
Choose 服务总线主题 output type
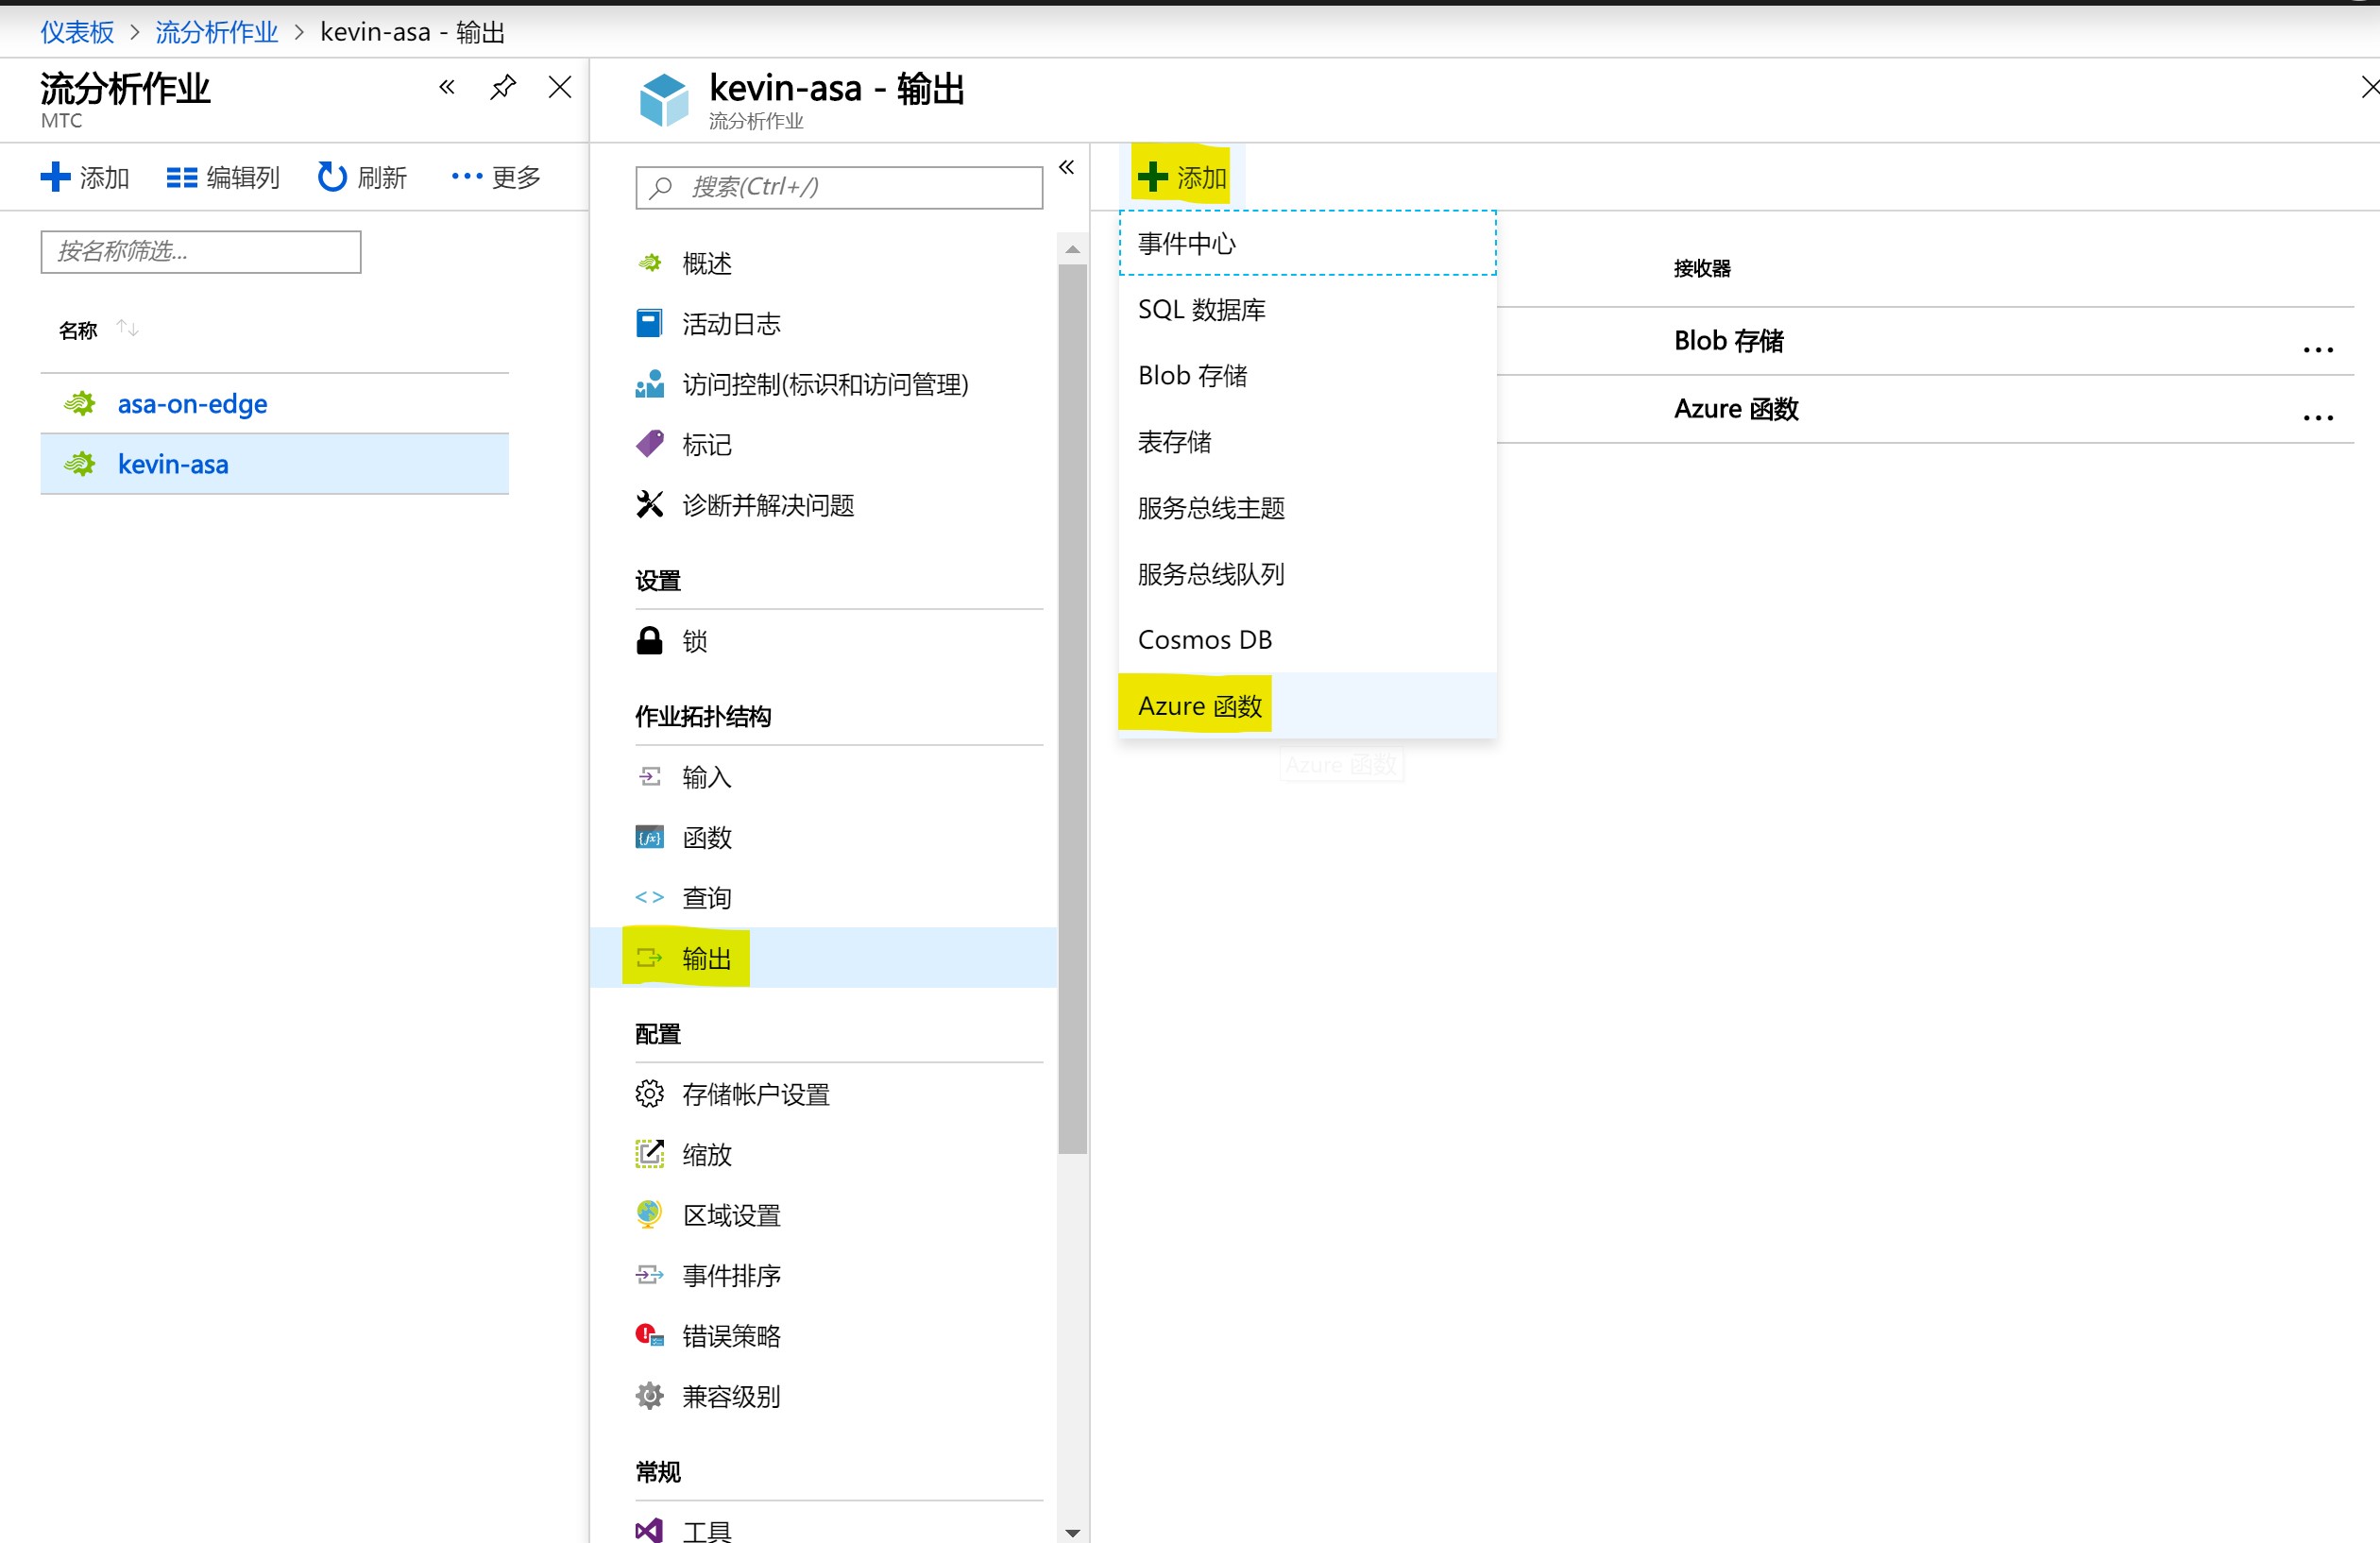(x=1308, y=508)
